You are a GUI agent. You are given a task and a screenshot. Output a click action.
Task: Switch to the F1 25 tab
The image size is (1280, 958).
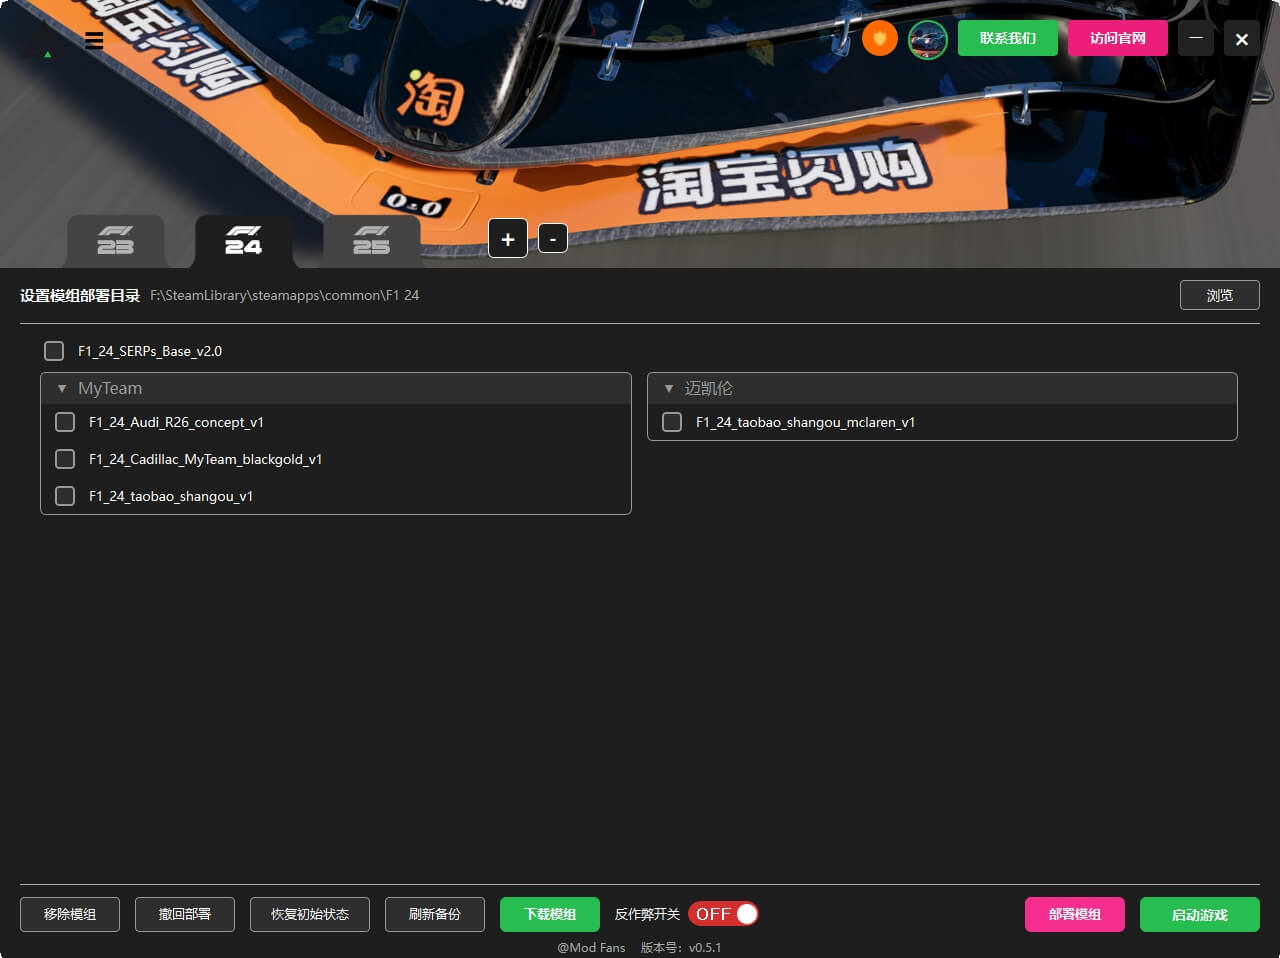click(x=371, y=241)
